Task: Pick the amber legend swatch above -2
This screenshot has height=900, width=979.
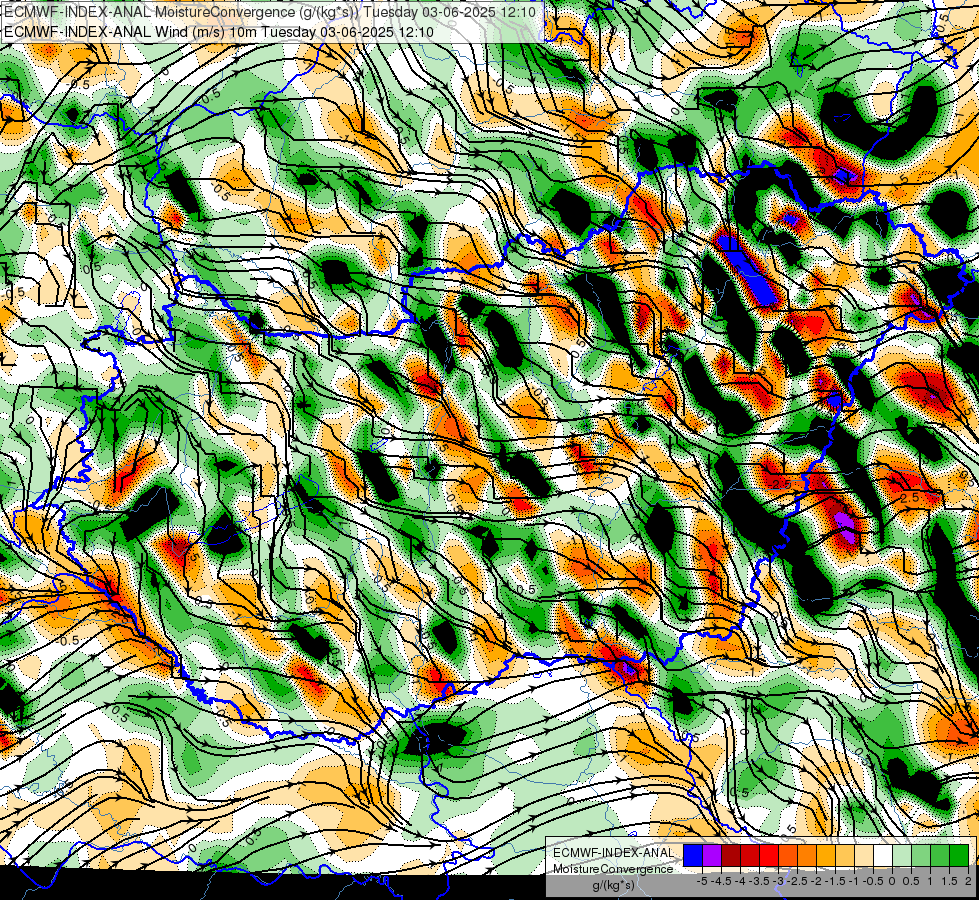Action: (825, 855)
